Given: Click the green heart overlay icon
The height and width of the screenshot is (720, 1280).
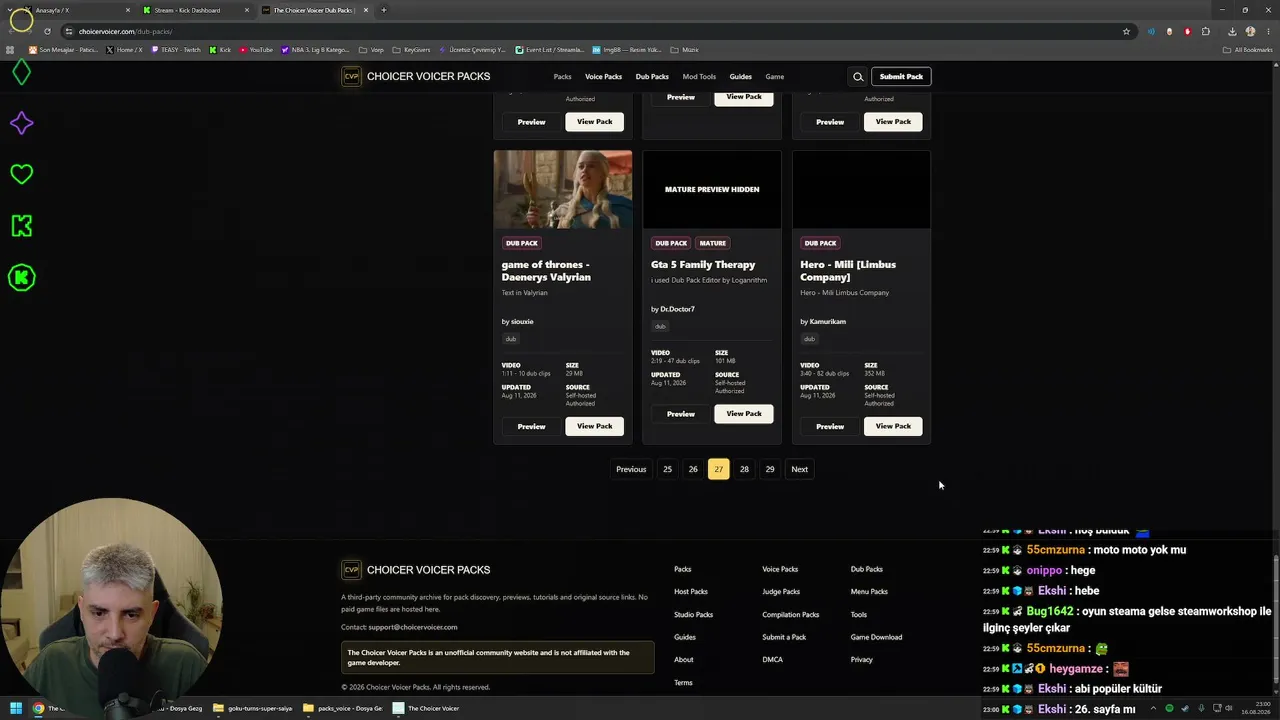Looking at the screenshot, I should tap(21, 174).
